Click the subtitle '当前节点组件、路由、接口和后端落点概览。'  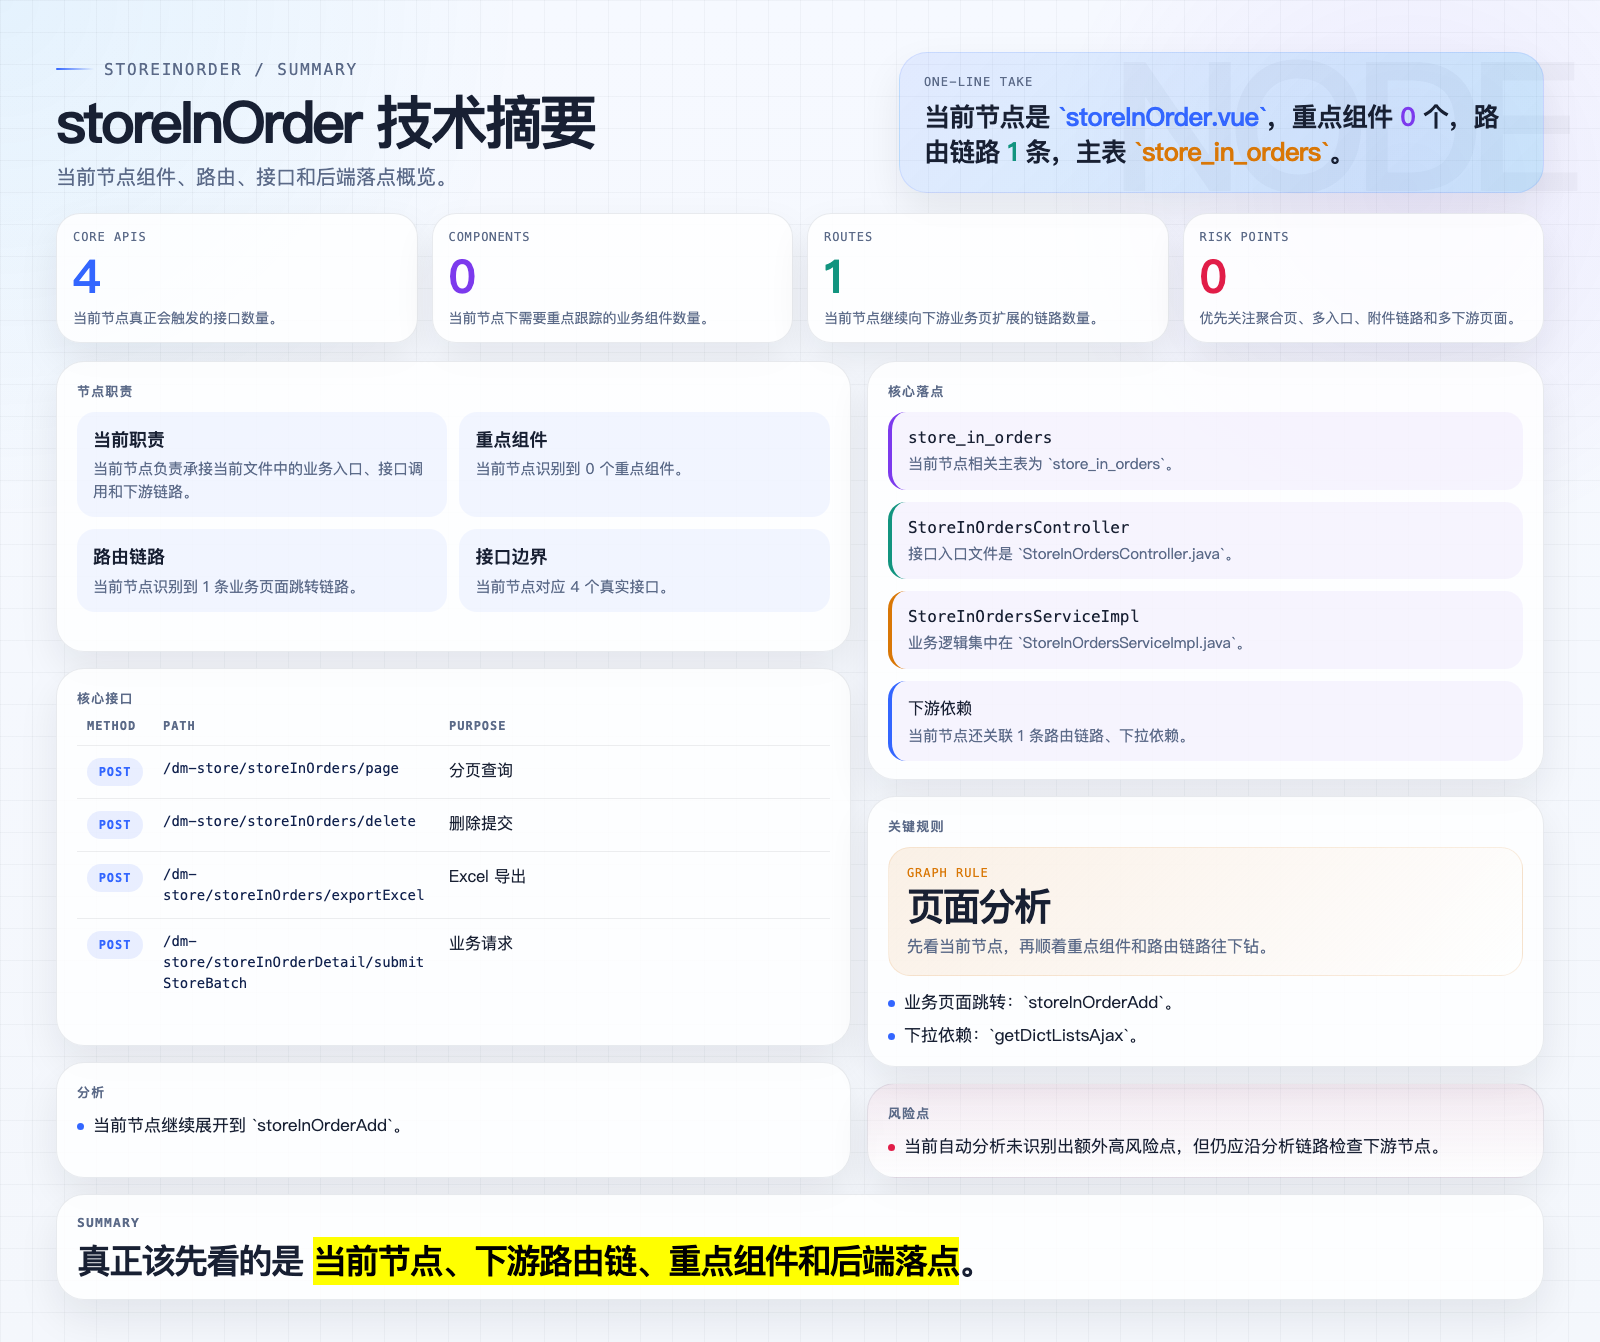256,177
